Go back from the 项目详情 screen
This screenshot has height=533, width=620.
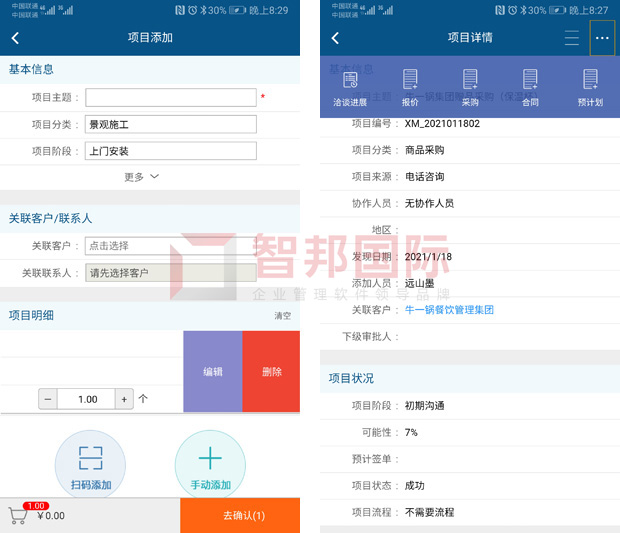click(335, 38)
